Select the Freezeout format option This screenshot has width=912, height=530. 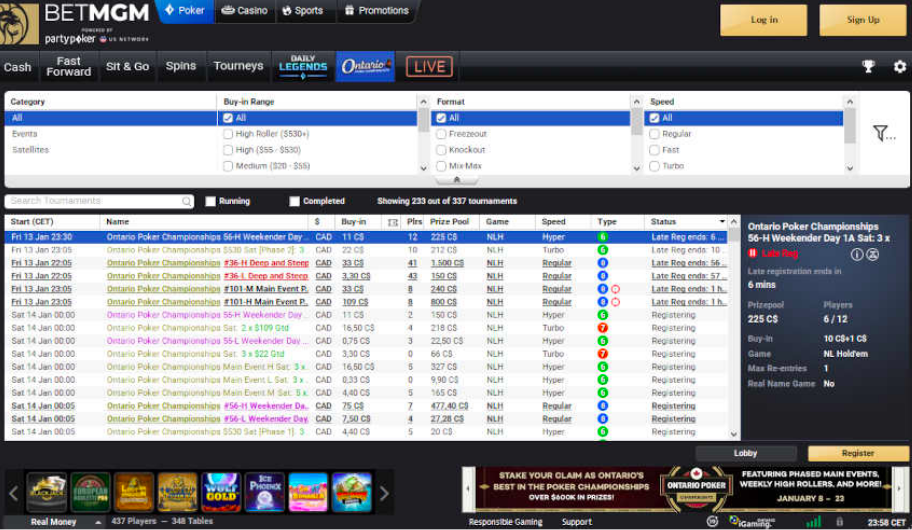pyautogui.click(x=441, y=134)
